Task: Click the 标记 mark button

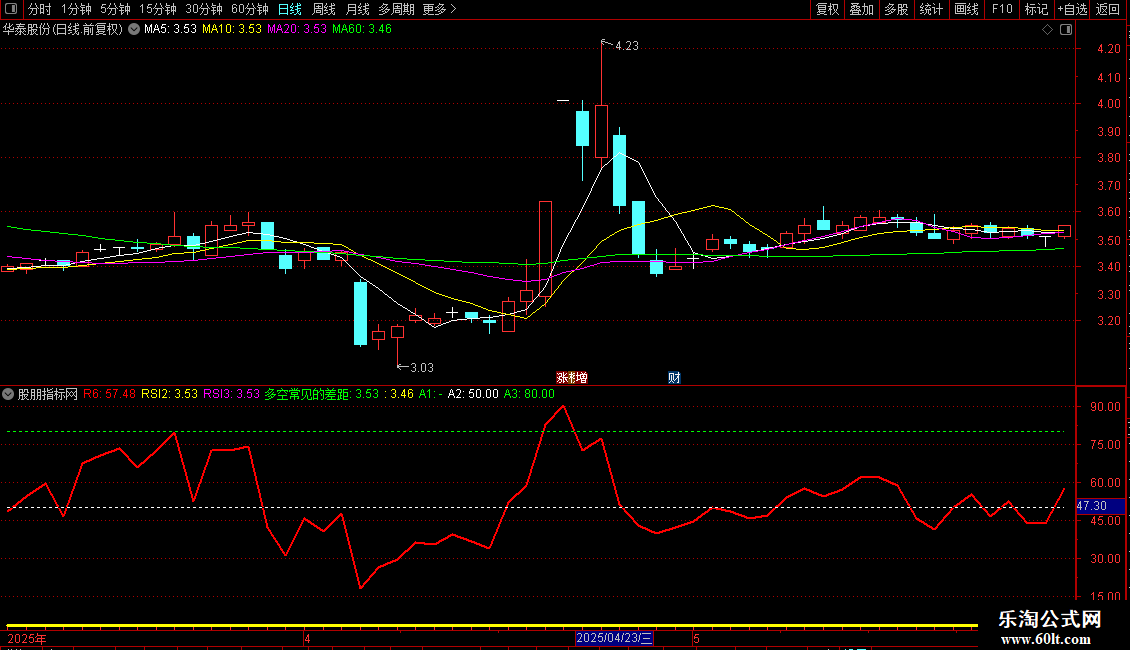Action: (1036, 9)
